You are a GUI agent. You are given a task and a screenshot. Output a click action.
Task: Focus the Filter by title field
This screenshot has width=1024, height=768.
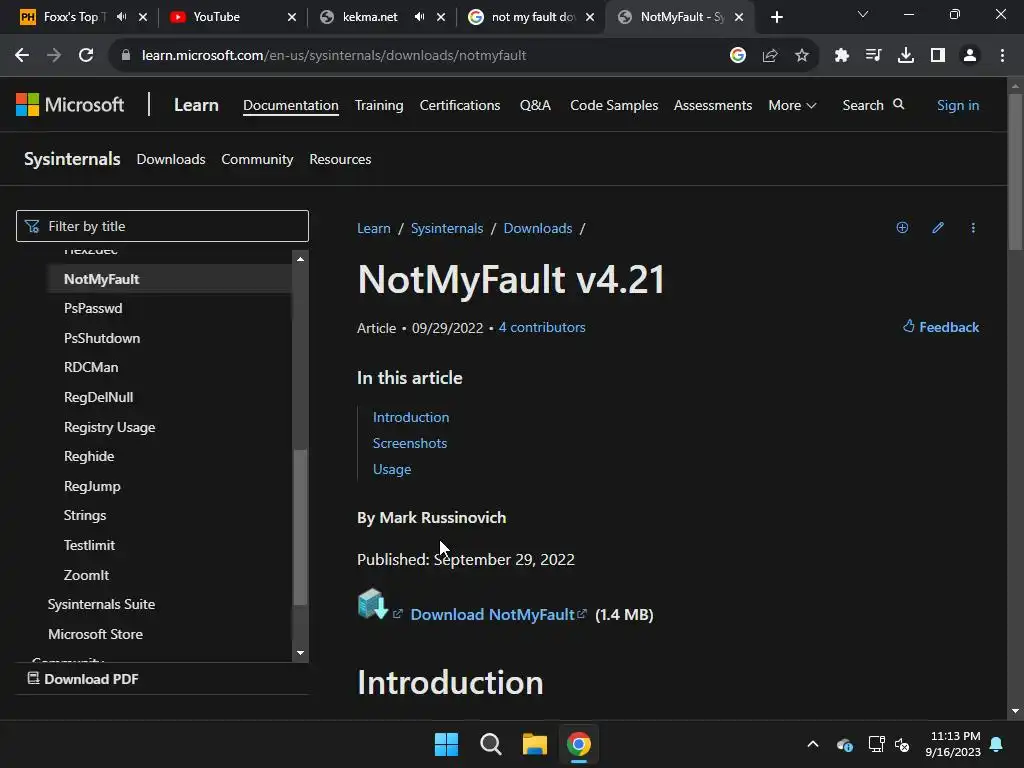point(162,226)
